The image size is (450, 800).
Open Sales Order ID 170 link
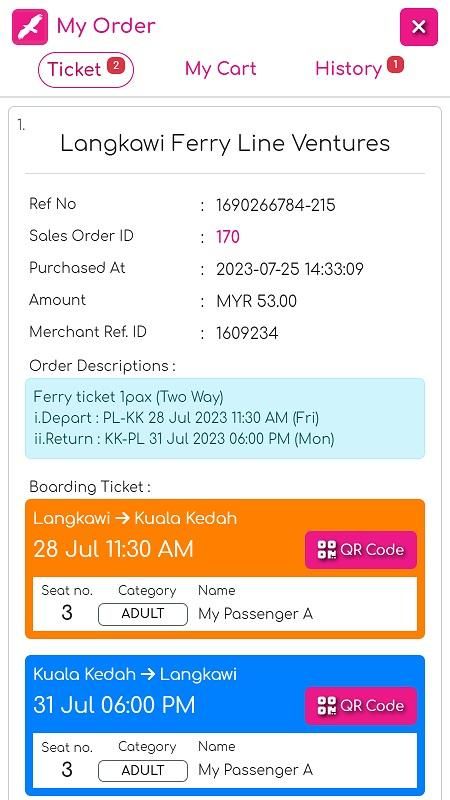point(228,237)
